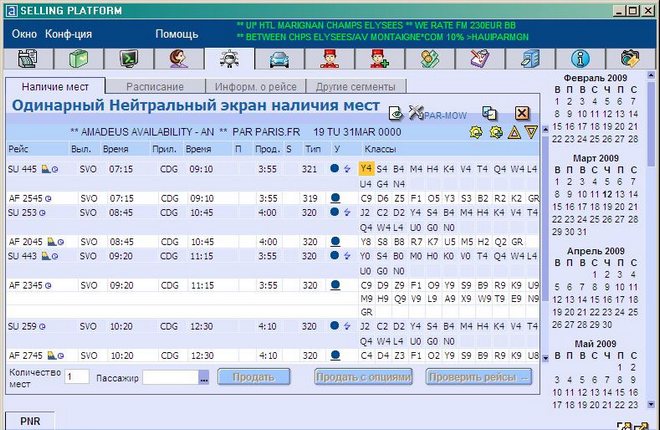The width and height of the screenshot is (660, 430).
Task: Open the blue information icon
Action: pyautogui.click(x=580, y=59)
